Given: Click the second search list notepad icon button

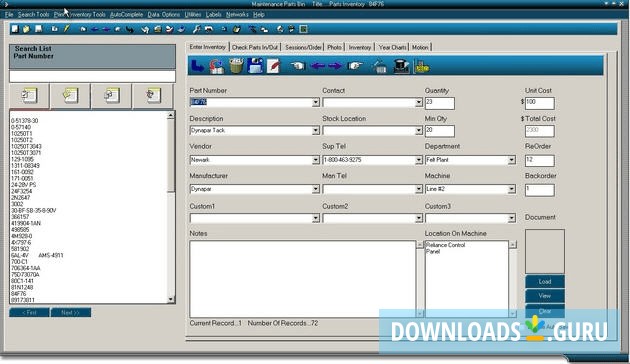Looking at the screenshot, I should pyautogui.click(x=70, y=96).
